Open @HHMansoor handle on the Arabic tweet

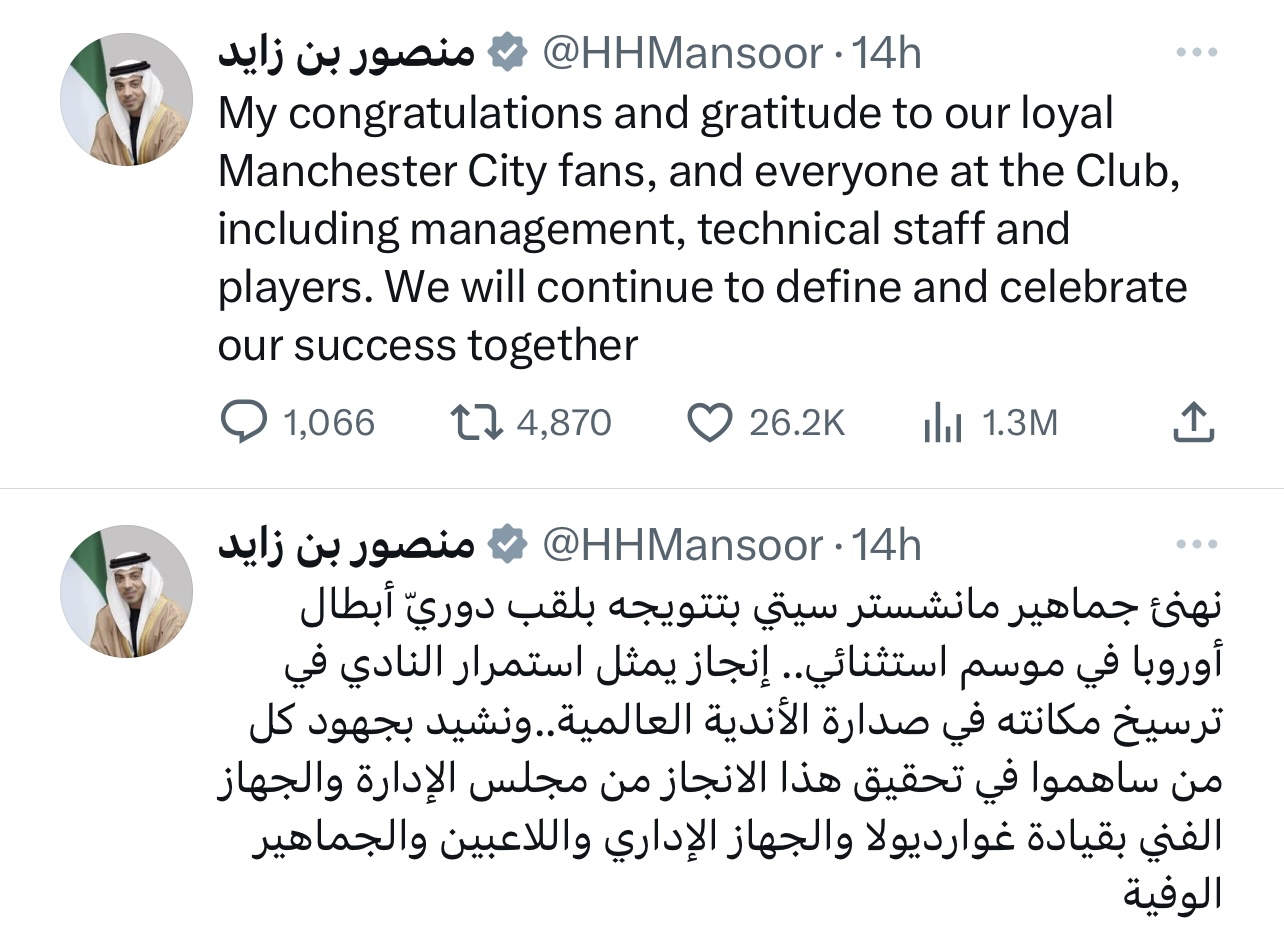tap(681, 545)
